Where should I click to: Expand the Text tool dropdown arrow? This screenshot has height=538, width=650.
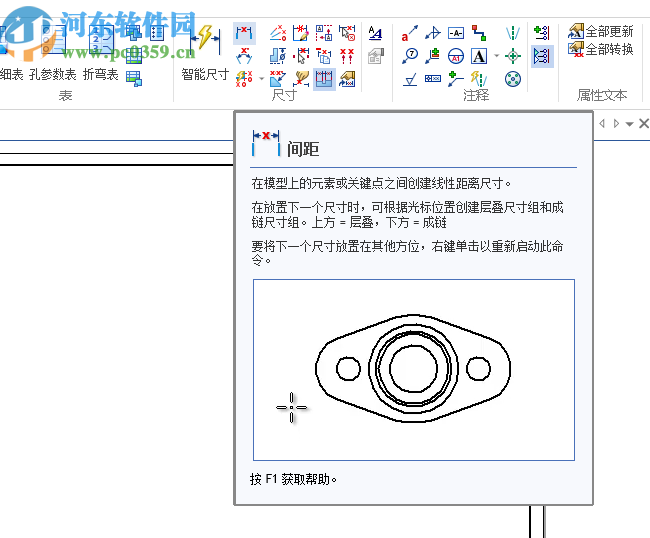[496, 56]
